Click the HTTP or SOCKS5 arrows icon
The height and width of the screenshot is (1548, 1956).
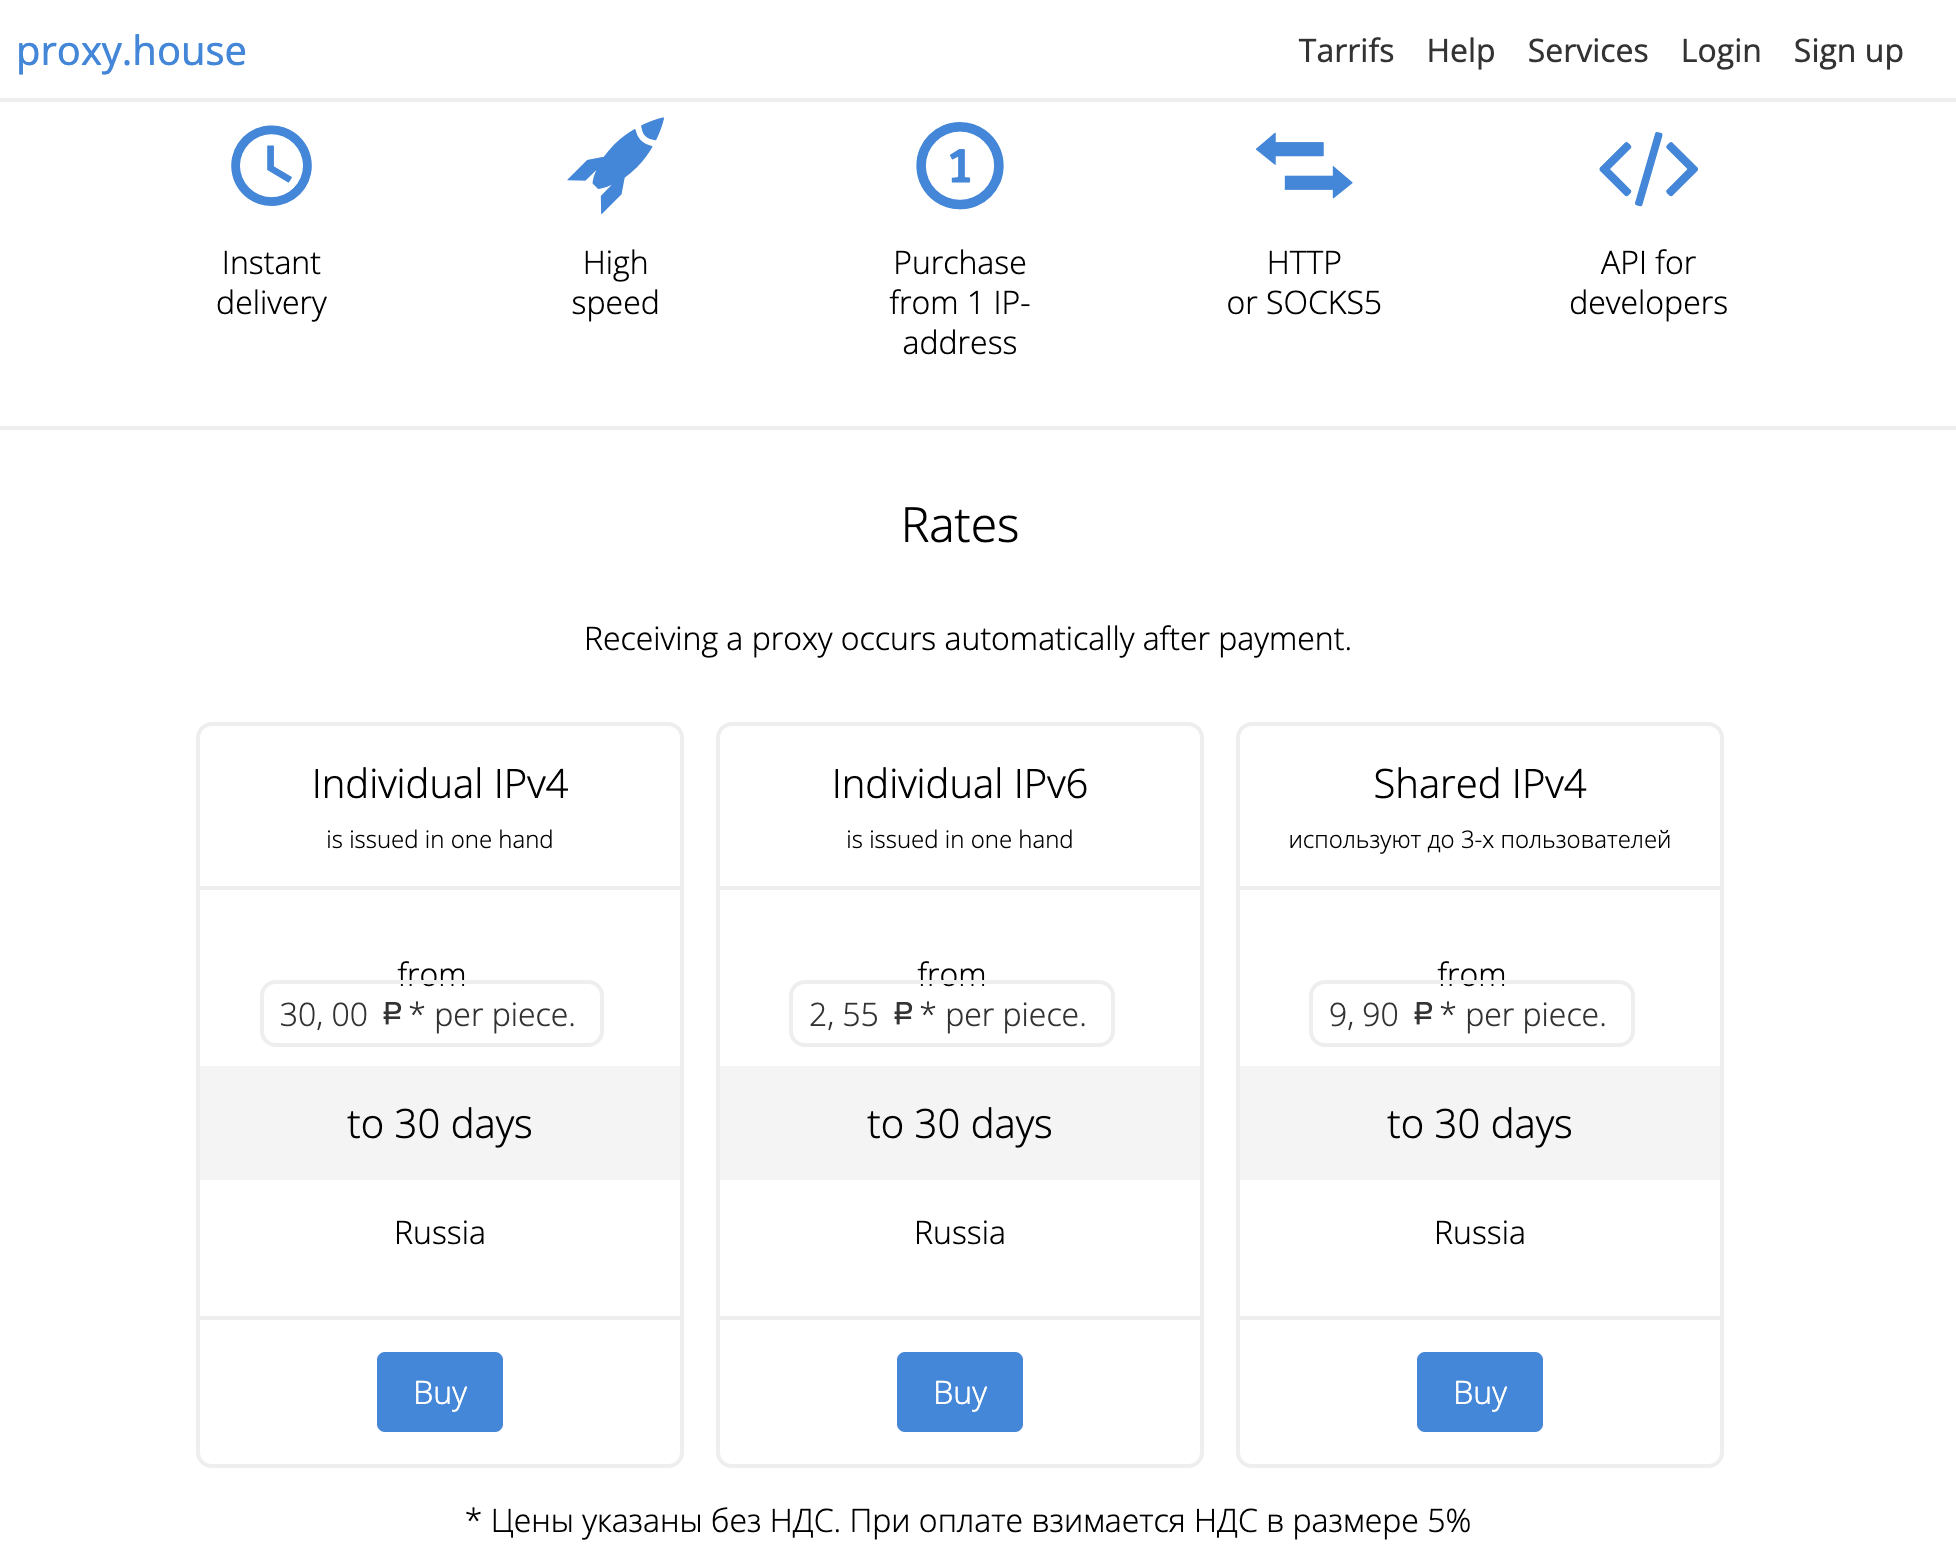[x=1304, y=165]
